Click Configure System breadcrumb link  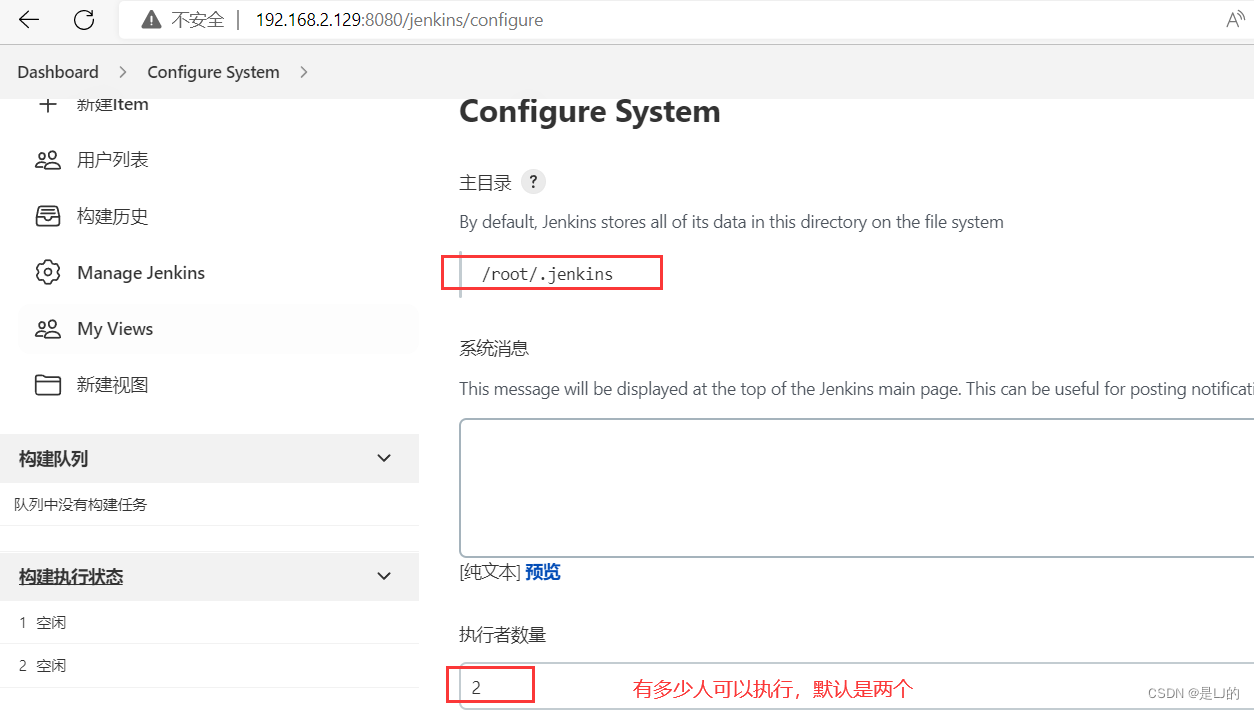pyautogui.click(x=213, y=72)
